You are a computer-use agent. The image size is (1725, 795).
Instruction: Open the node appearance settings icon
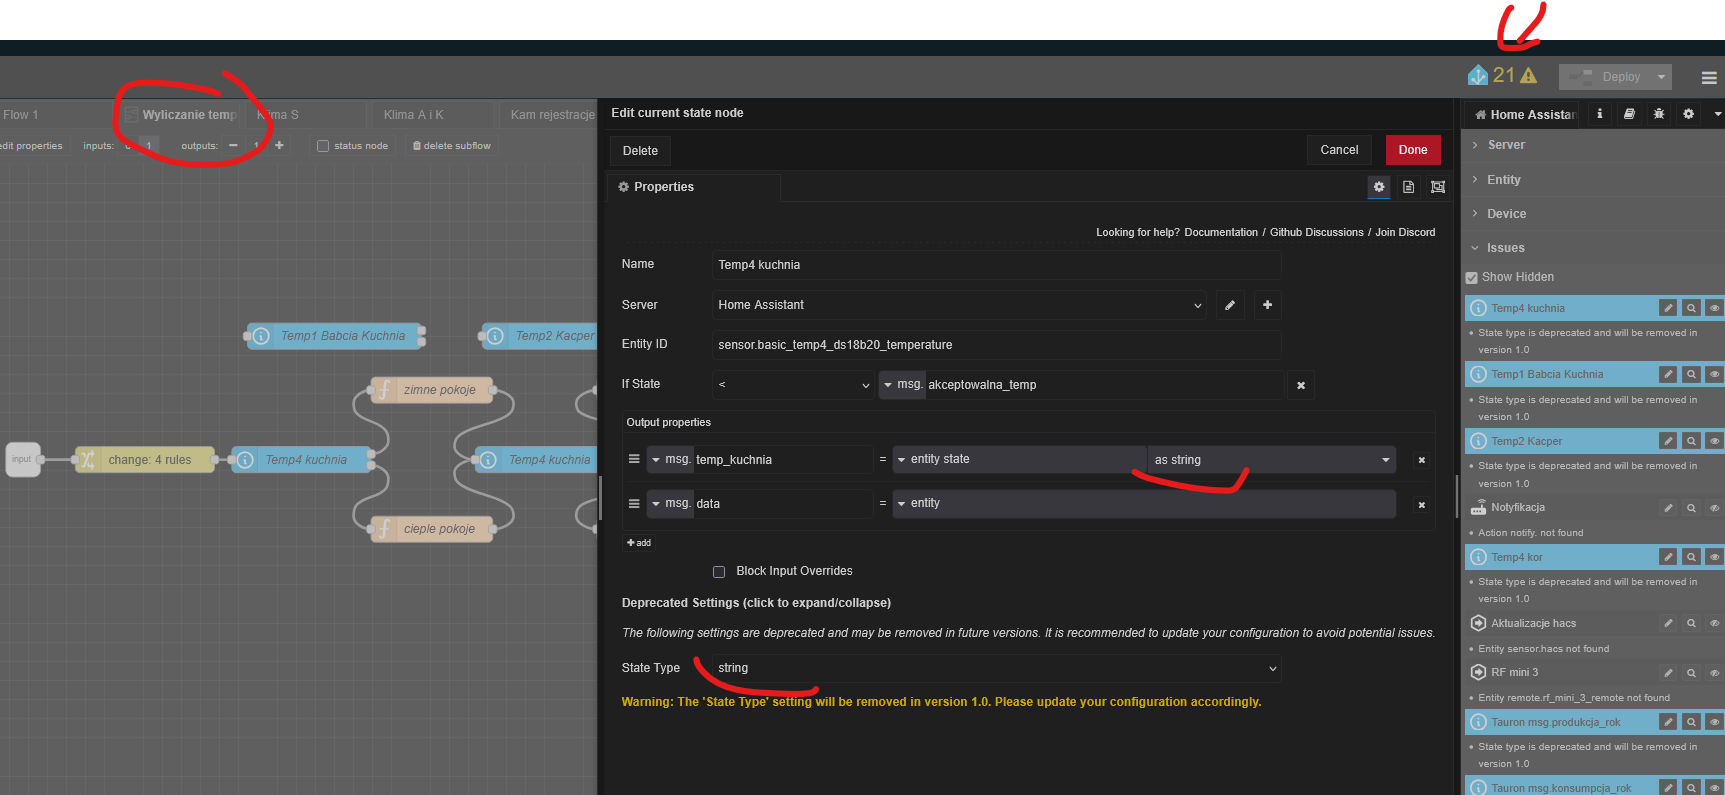coord(1438,187)
